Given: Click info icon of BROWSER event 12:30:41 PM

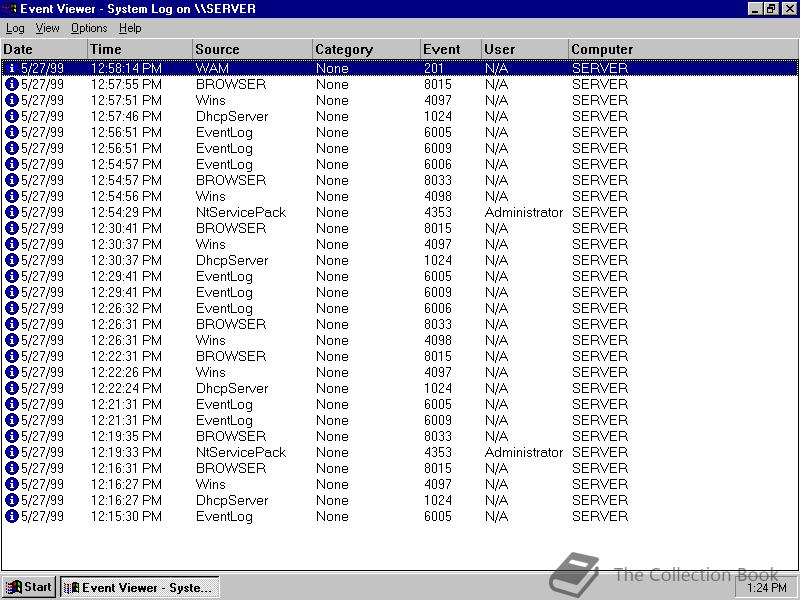Looking at the screenshot, I should (x=12, y=228).
